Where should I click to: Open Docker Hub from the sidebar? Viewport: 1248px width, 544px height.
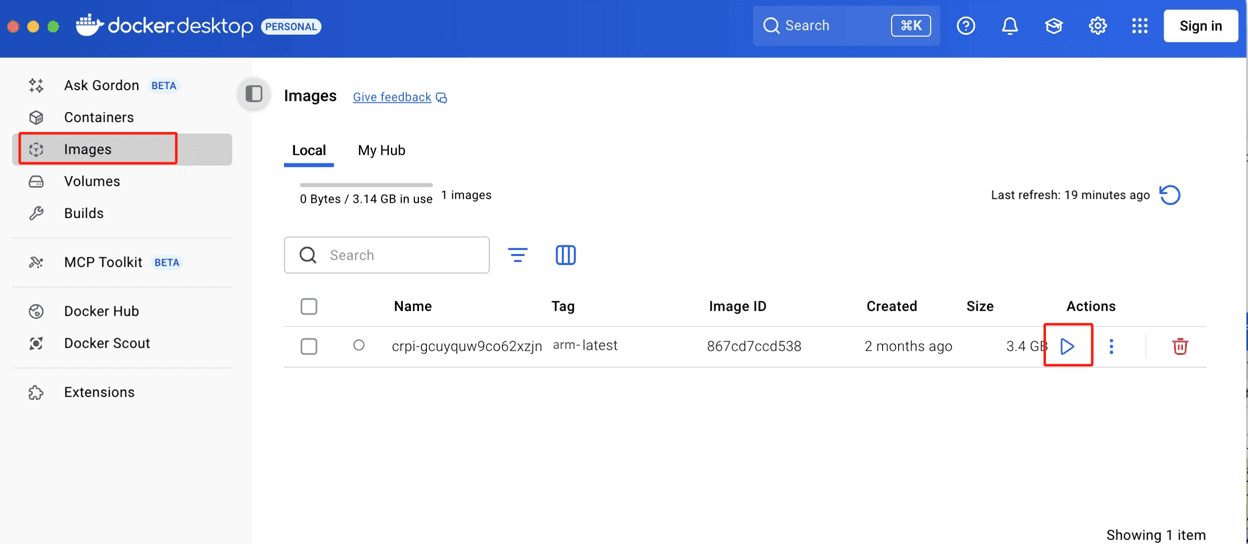122,311
